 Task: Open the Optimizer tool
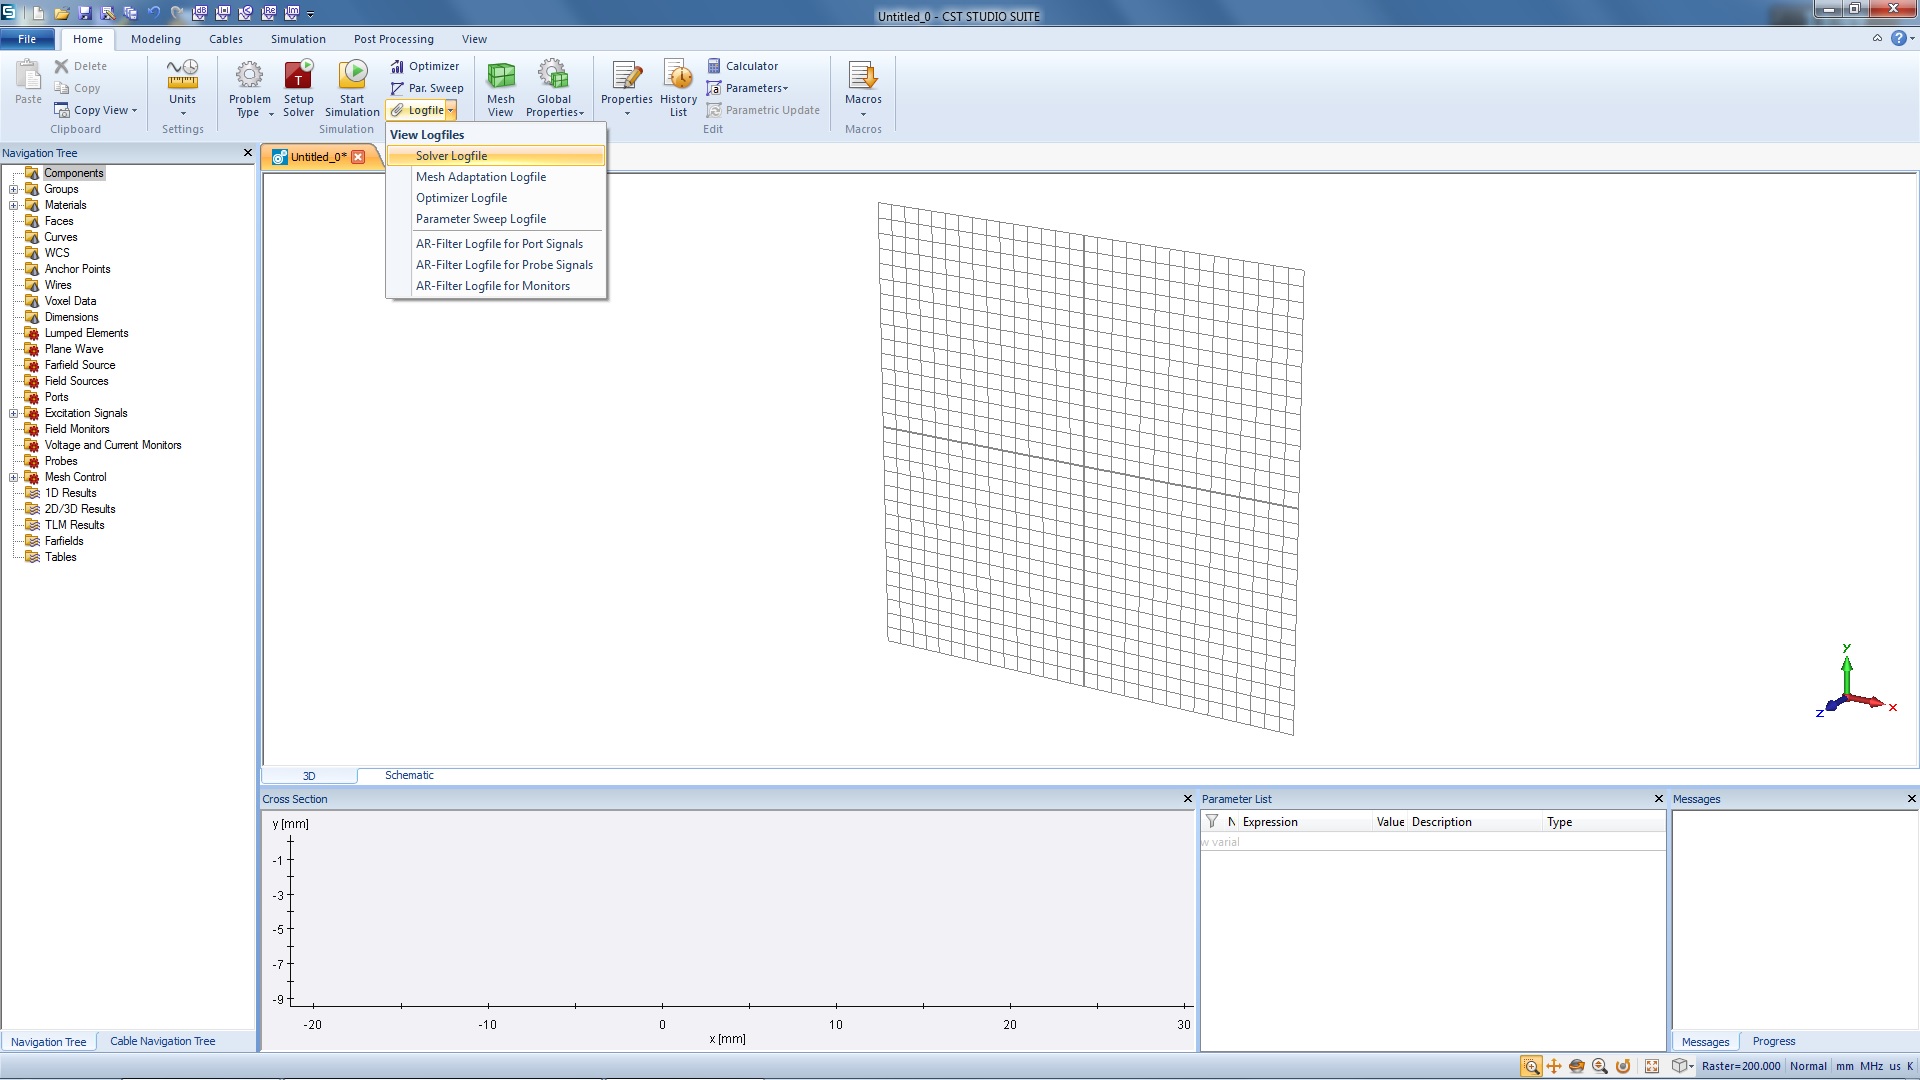pos(425,66)
